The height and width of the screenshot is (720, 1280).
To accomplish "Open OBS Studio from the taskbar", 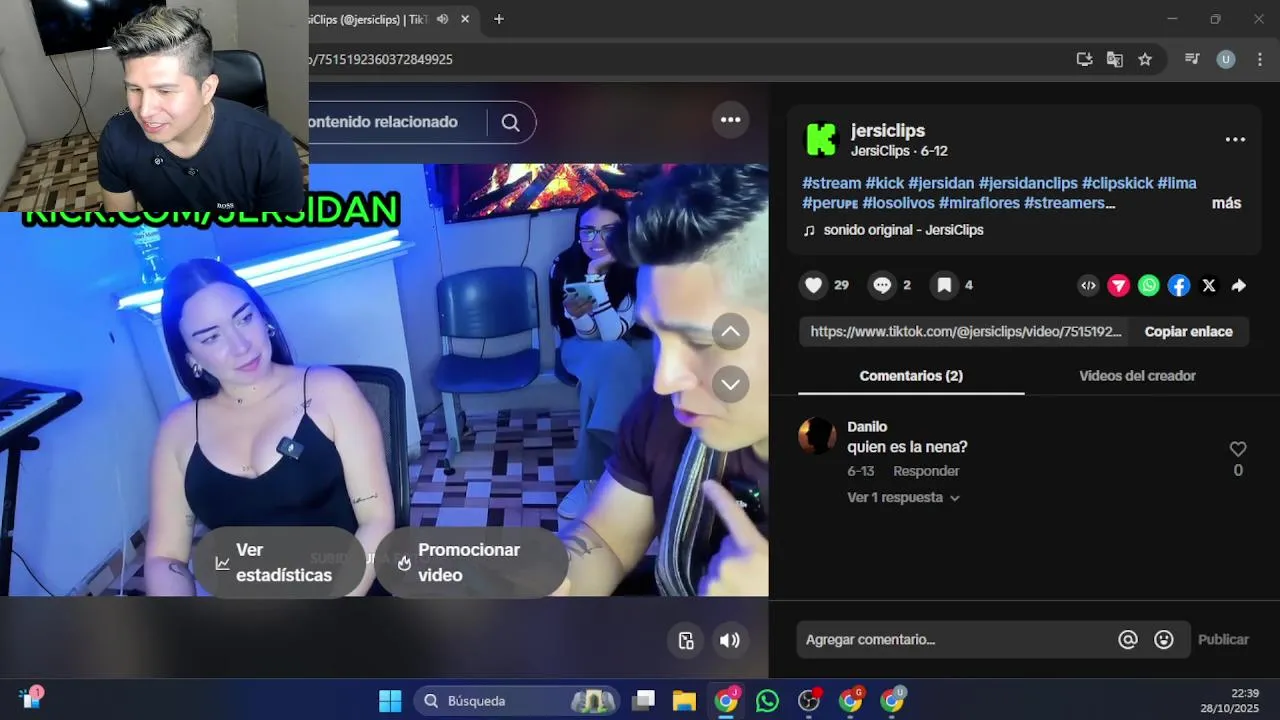I will (x=809, y=701).
